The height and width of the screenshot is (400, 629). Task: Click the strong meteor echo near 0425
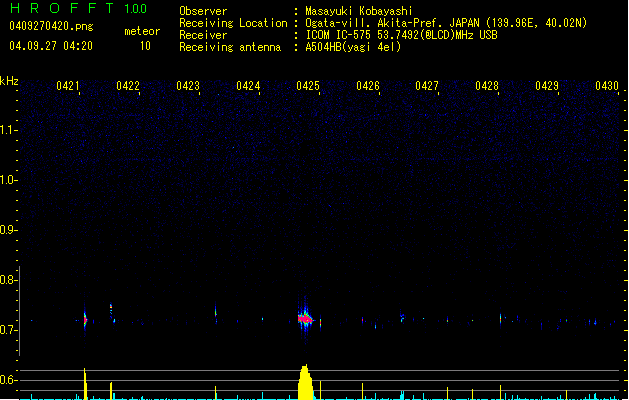pyautogui.click(x=306, y=318)
